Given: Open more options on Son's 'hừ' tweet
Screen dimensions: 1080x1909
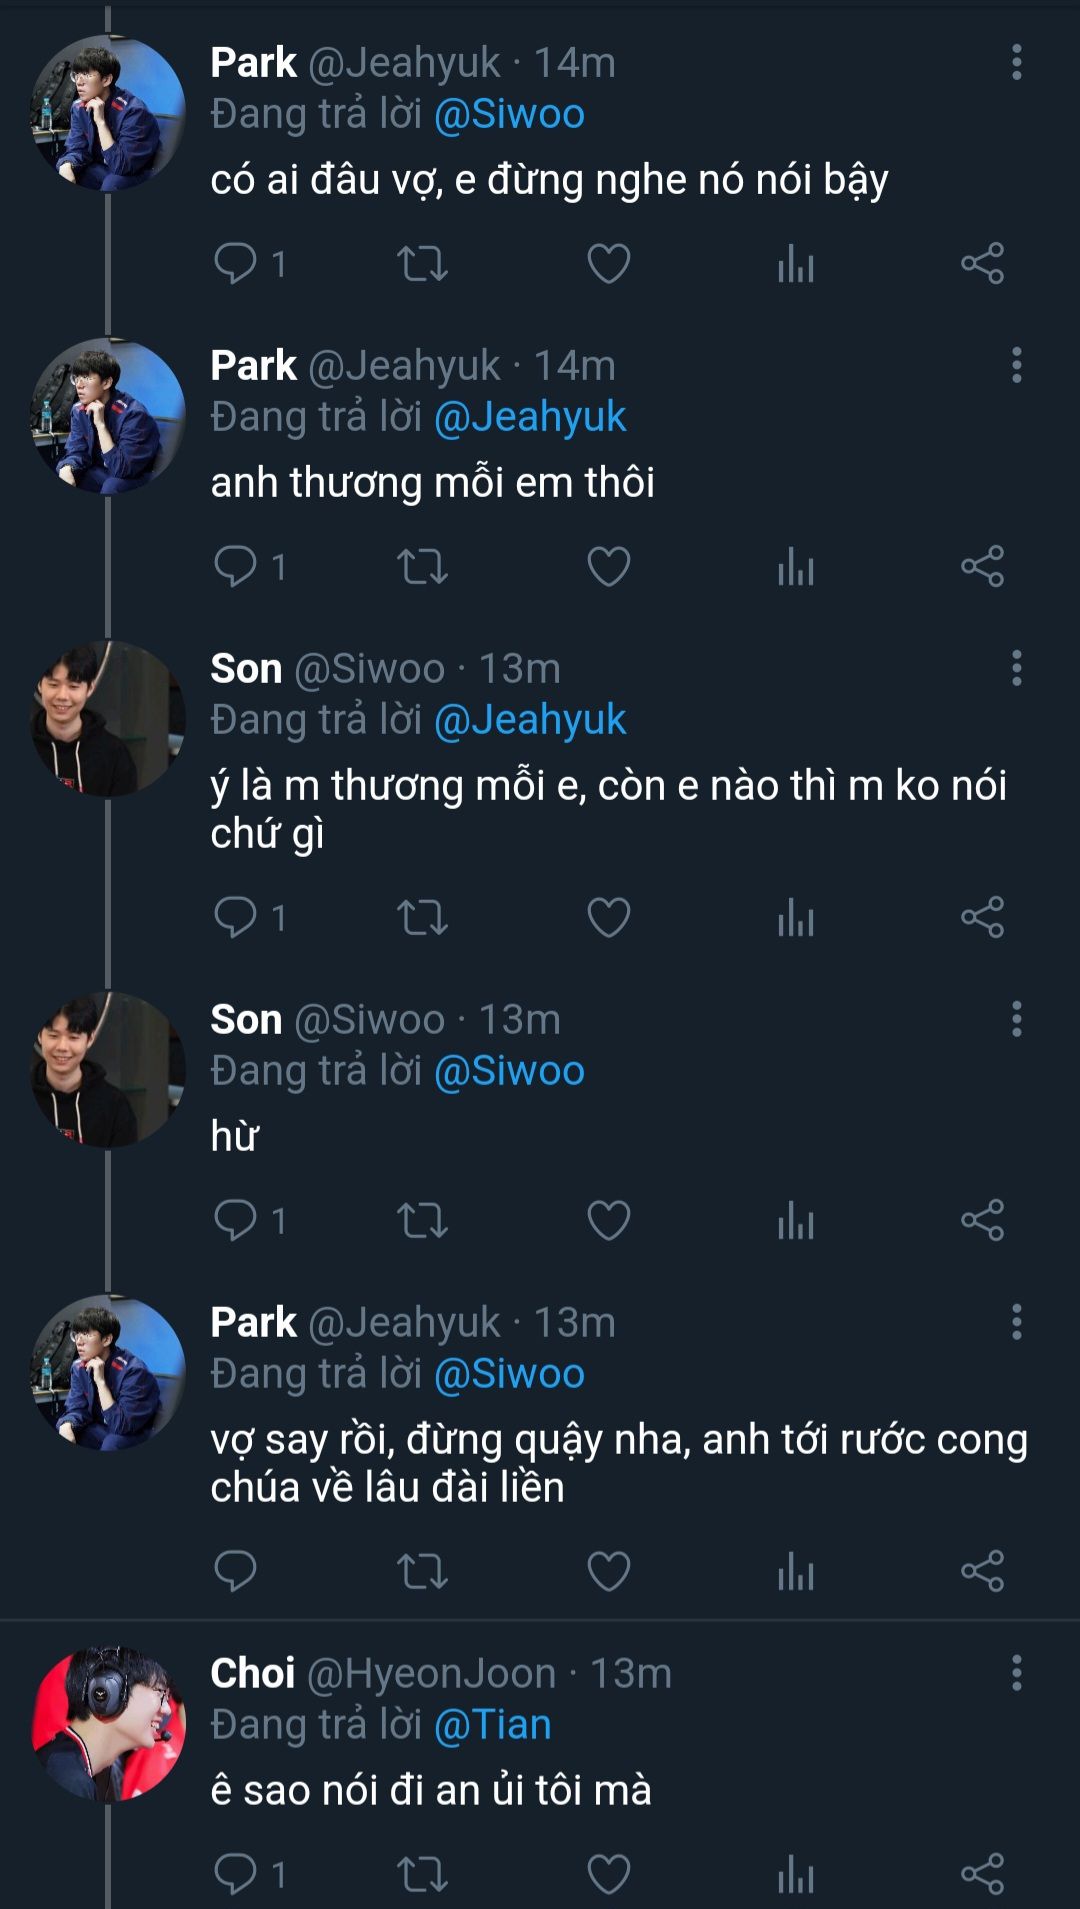Looking at the screenshot, I should click(x=1016, y=1019).
